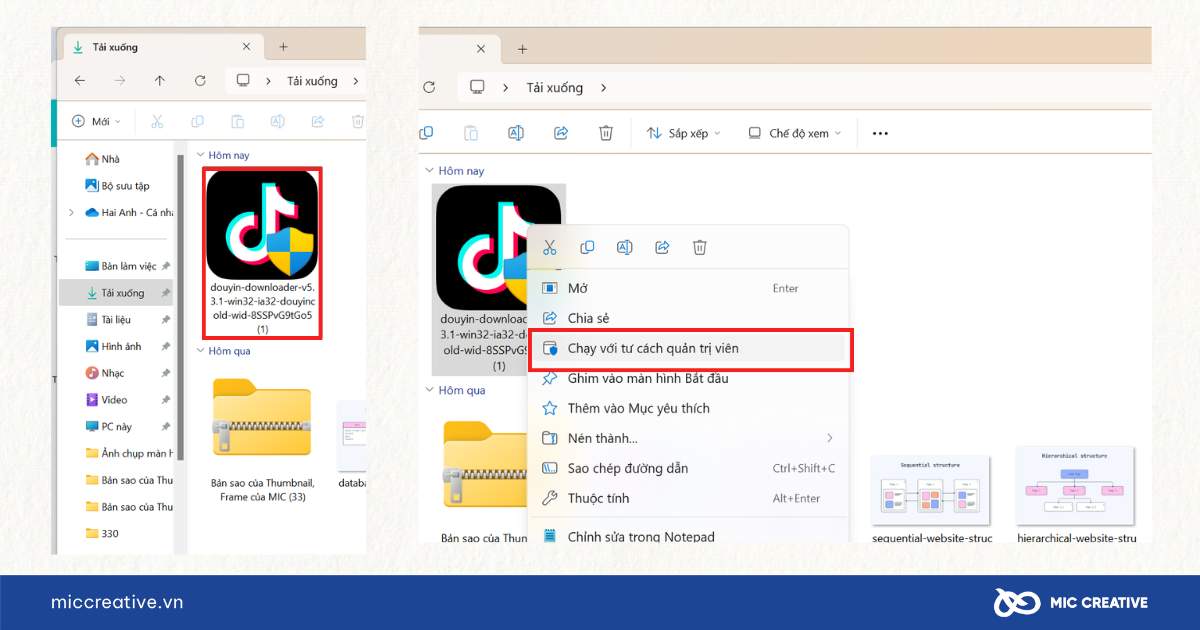Expand the Nén thành... submenu
This screenshot has height=630, width=1200.
688,438
